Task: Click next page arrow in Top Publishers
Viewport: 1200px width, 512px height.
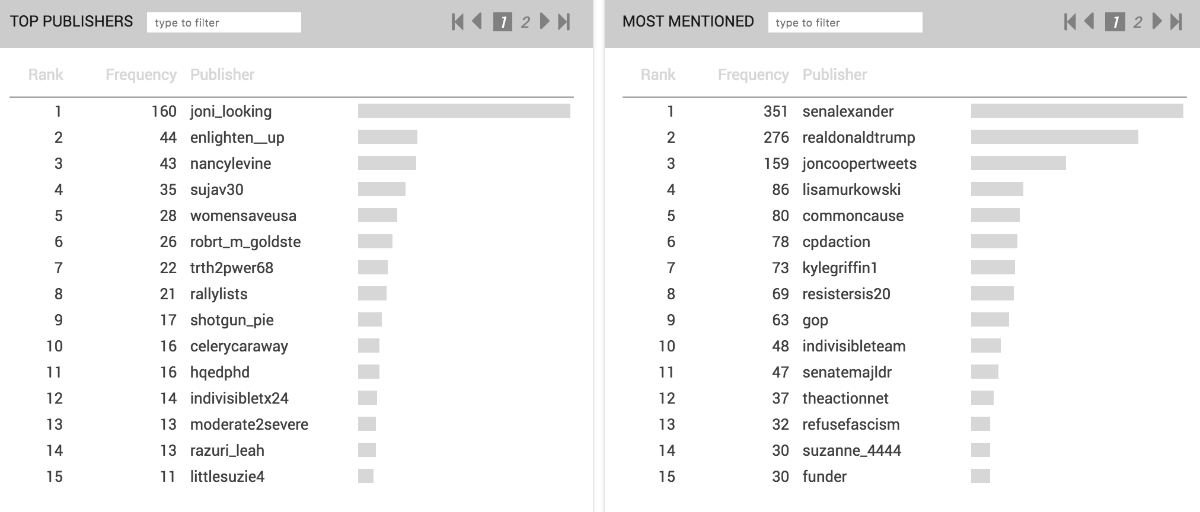Action: click(x=545, y=22)
